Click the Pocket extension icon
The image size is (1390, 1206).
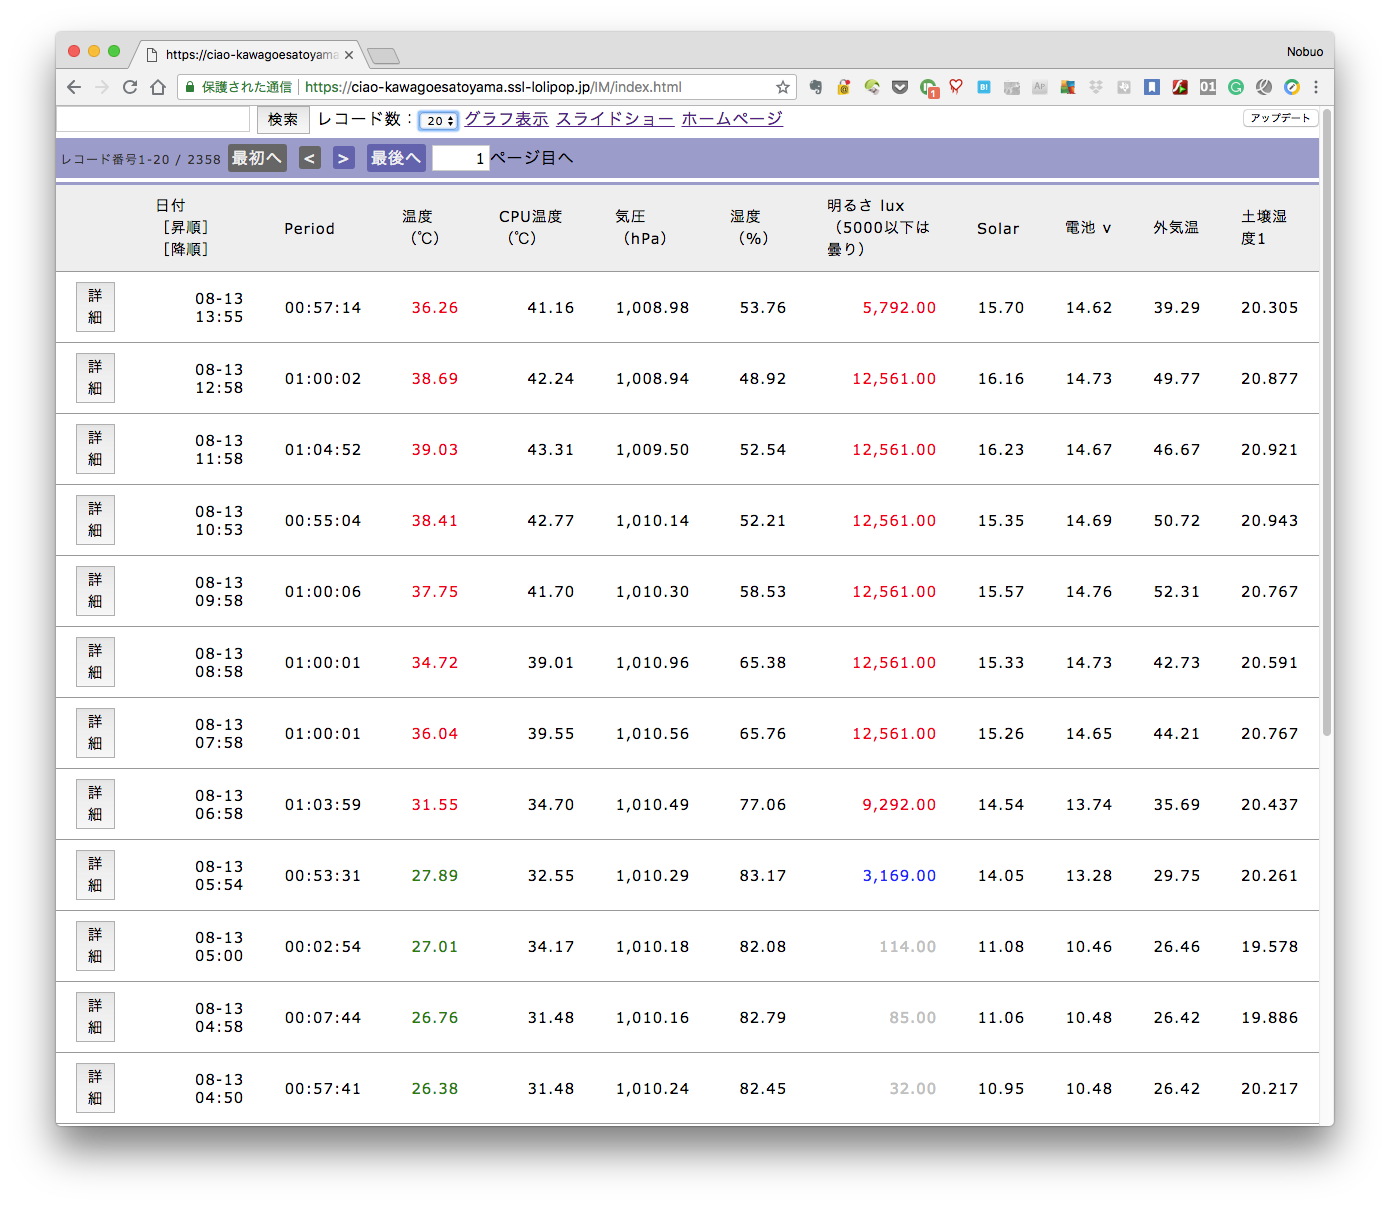[x=900, y=87]
